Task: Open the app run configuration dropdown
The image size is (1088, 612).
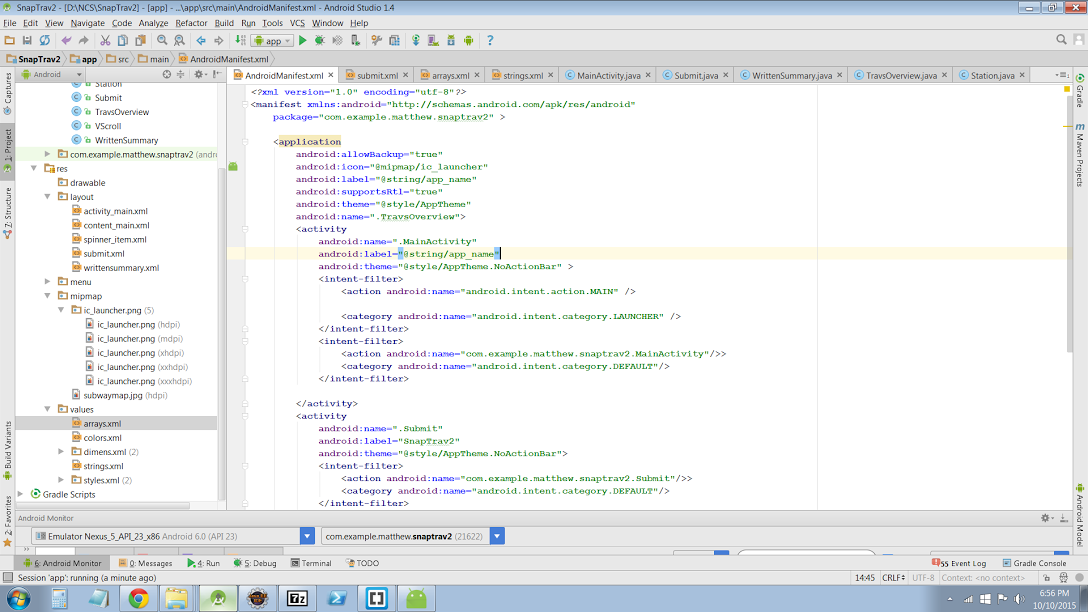Action: (x=271, y=41)
